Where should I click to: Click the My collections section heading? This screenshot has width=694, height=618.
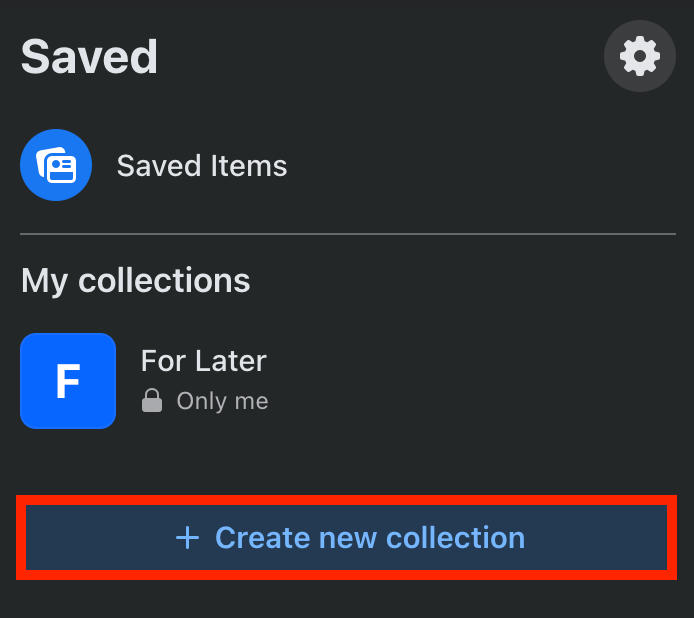(135, 281)
